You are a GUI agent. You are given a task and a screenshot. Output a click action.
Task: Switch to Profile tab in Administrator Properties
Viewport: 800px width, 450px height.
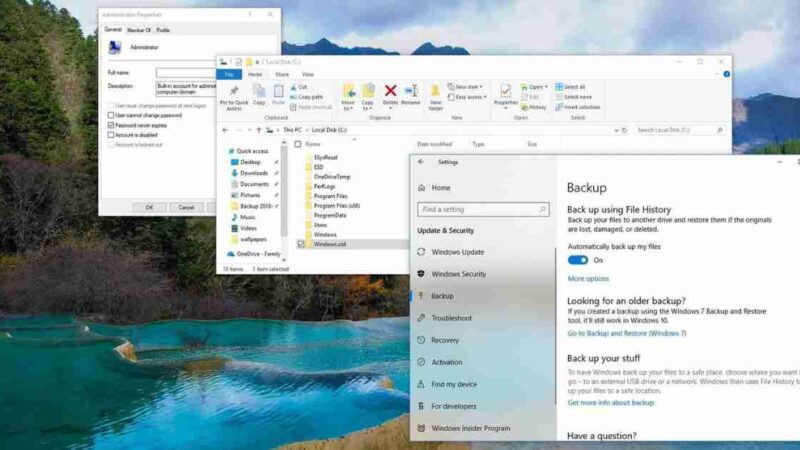pyautogui.click(x=163, y=31)
